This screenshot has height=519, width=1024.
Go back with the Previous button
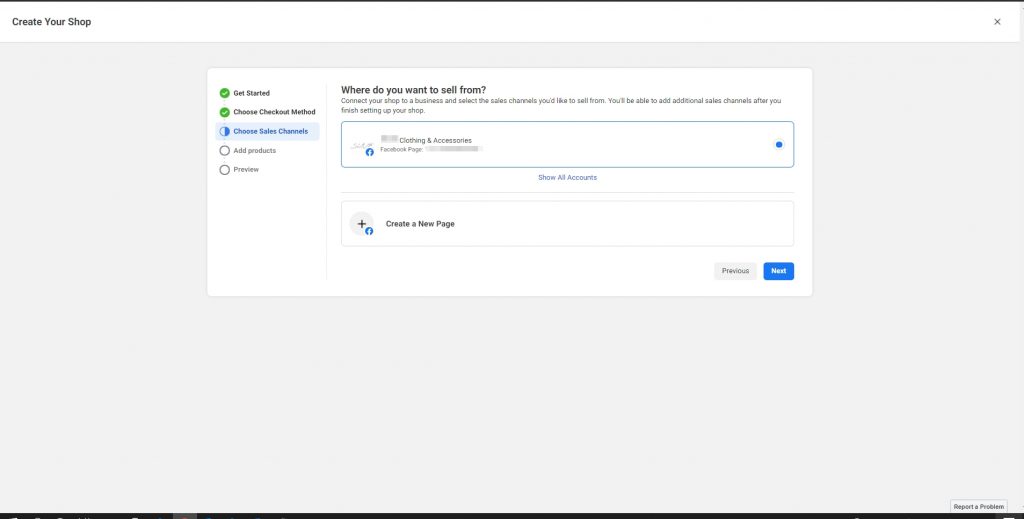735,271
